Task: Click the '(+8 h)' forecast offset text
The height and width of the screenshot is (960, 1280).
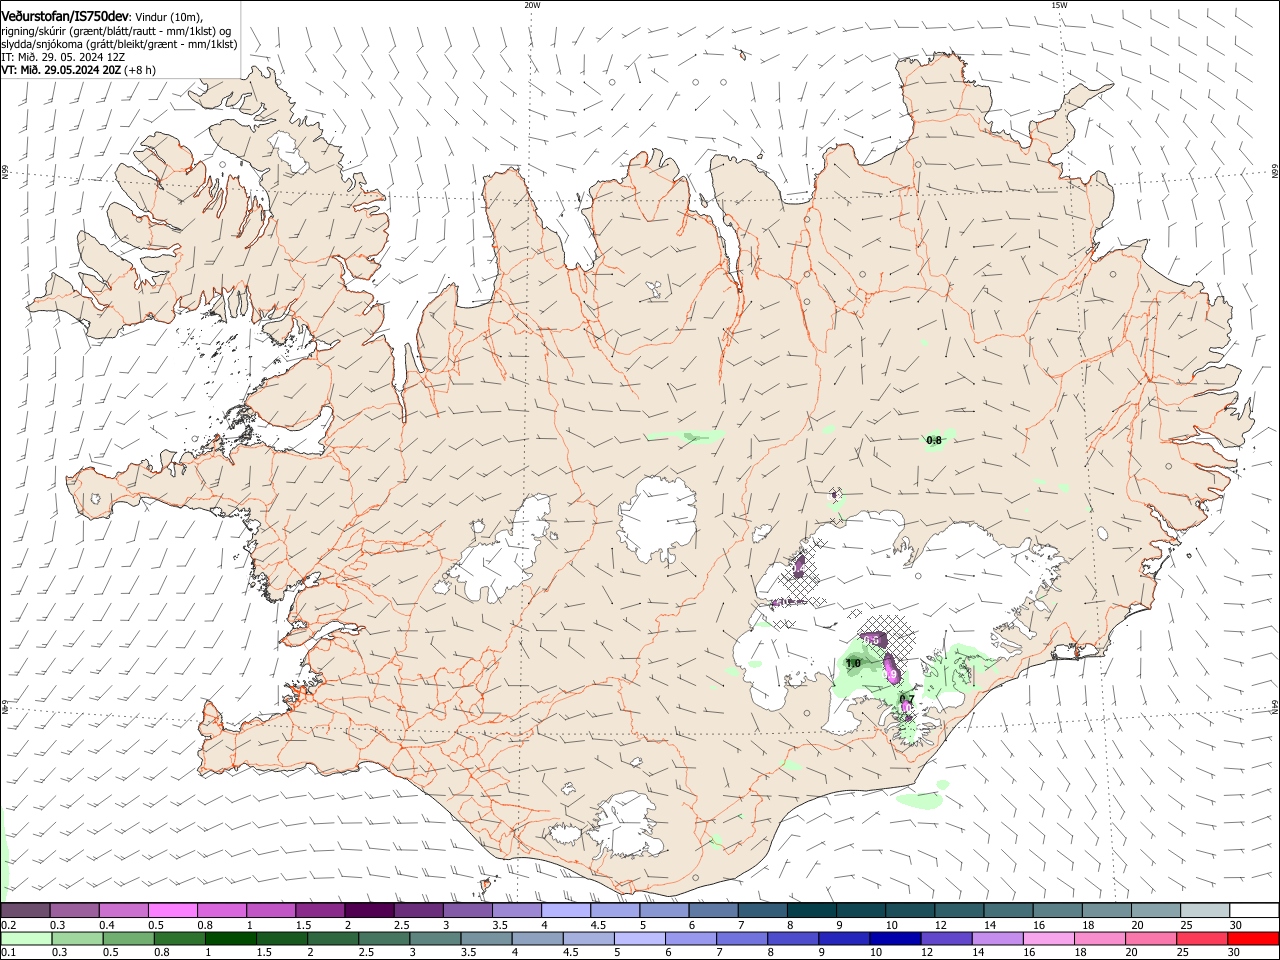Action: 141,70
